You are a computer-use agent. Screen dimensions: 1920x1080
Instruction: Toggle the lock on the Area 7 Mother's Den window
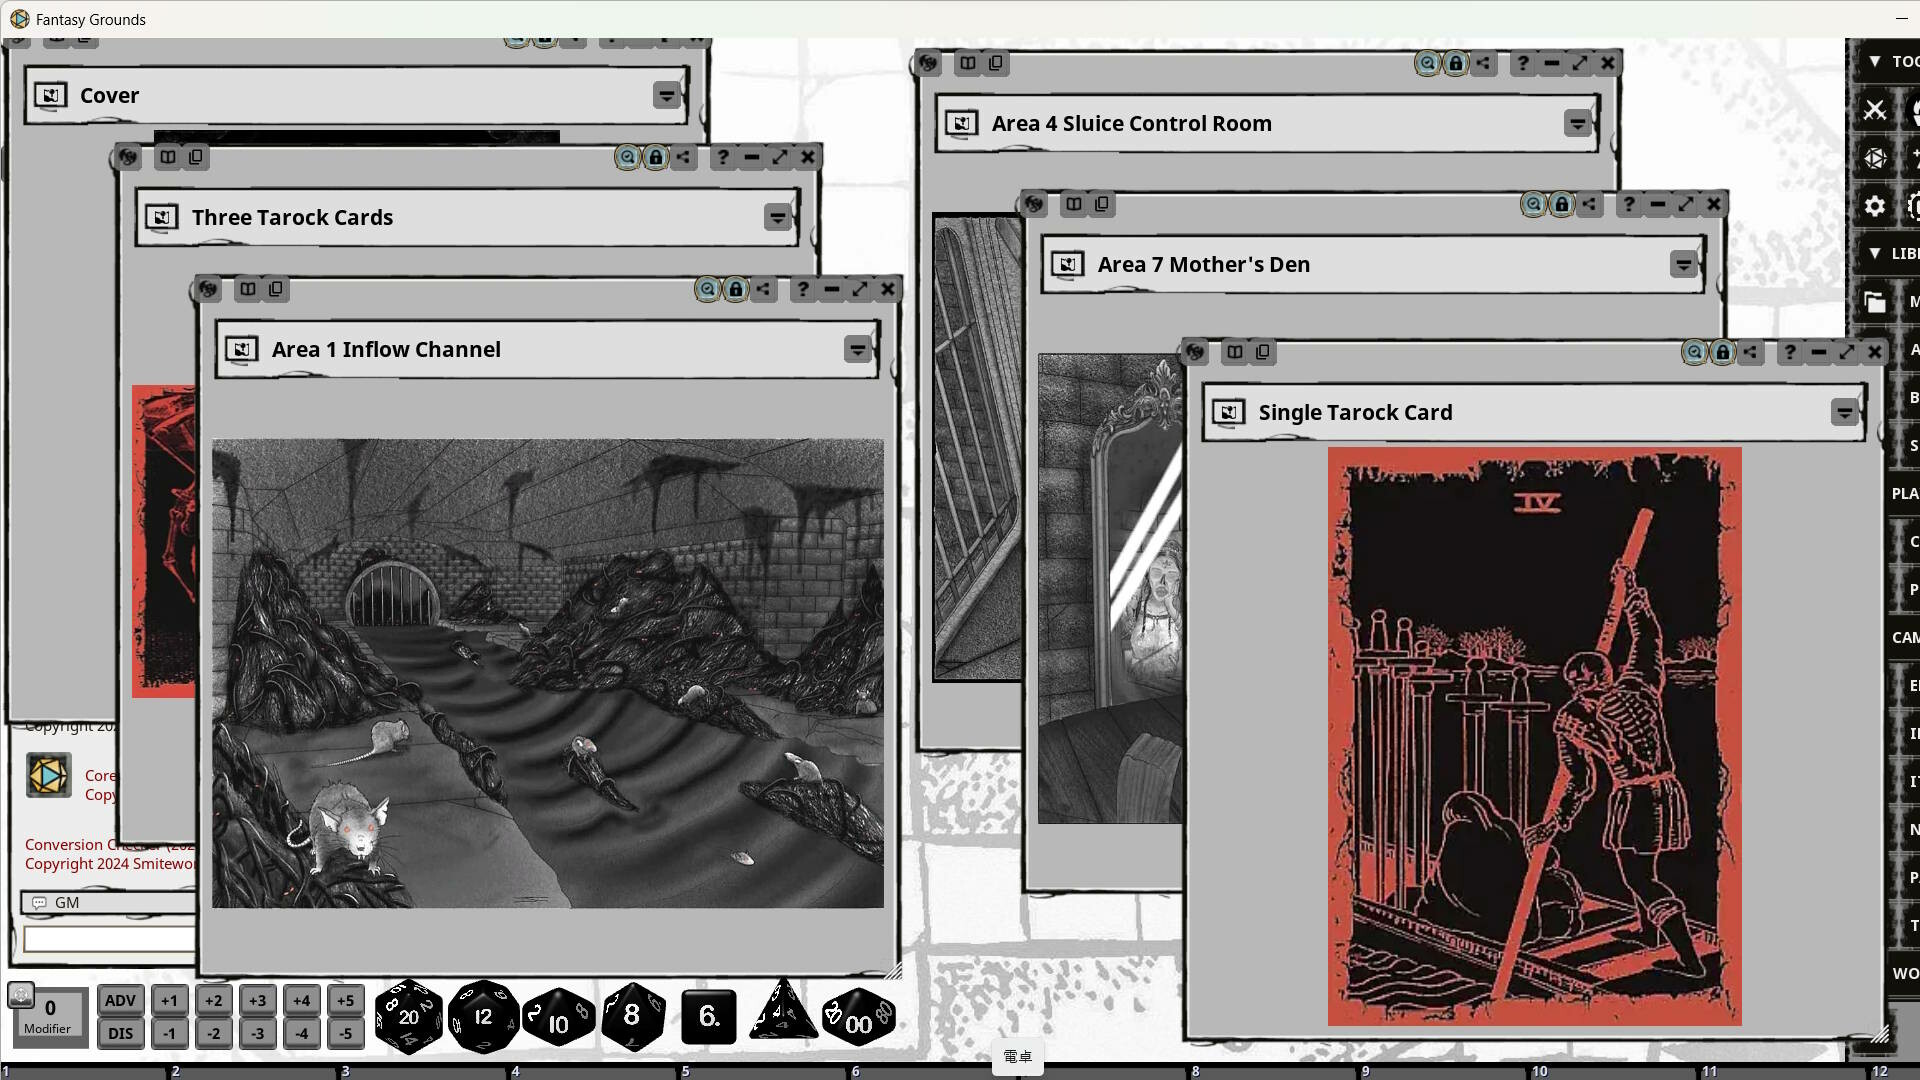pyautogui.click(x=1562, y=204)
